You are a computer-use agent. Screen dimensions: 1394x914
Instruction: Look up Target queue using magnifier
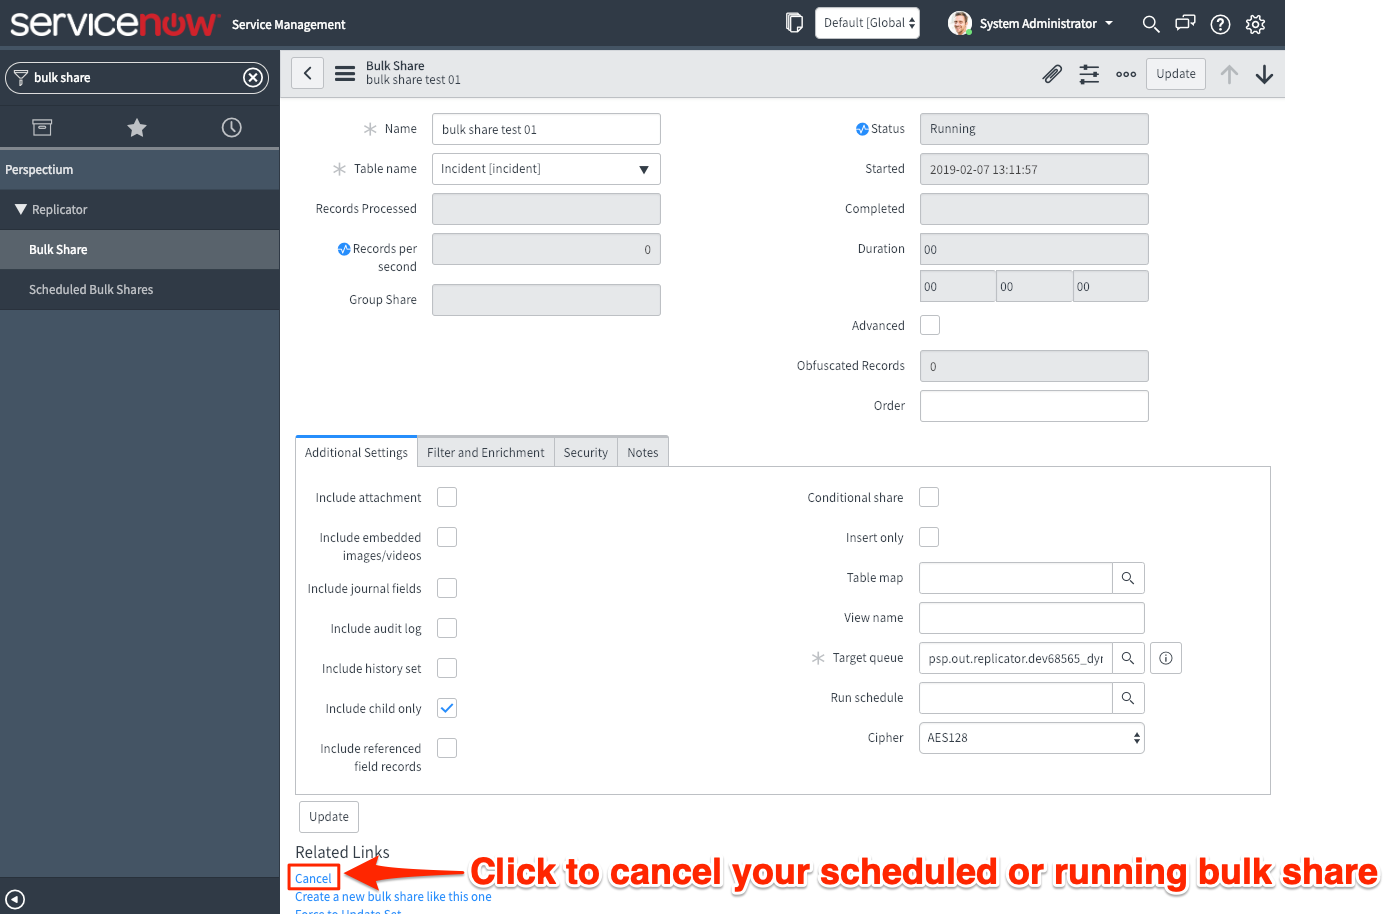1128,658
